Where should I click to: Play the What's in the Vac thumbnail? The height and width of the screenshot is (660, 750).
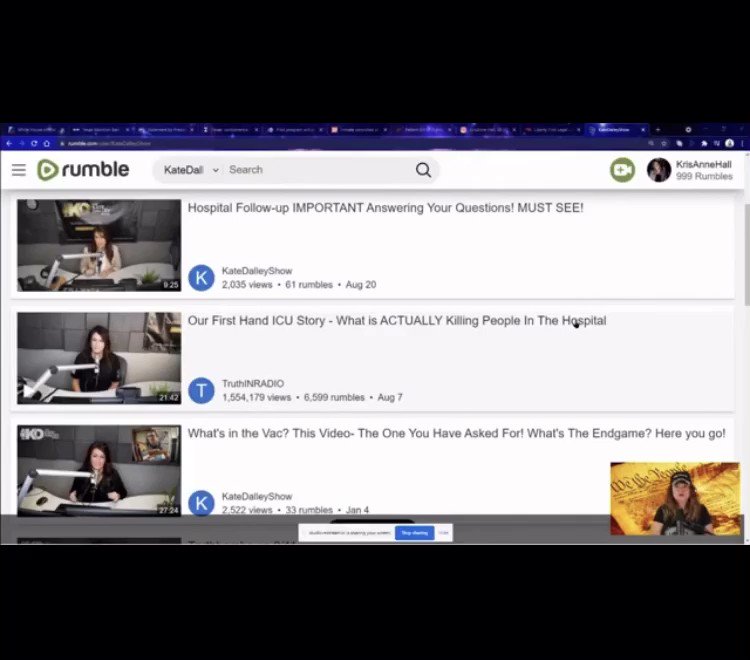coord(99,471)
